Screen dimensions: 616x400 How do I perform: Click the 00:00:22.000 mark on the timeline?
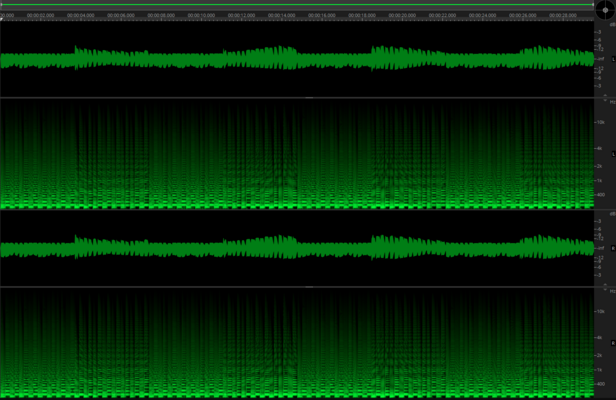tap(442, 15)
